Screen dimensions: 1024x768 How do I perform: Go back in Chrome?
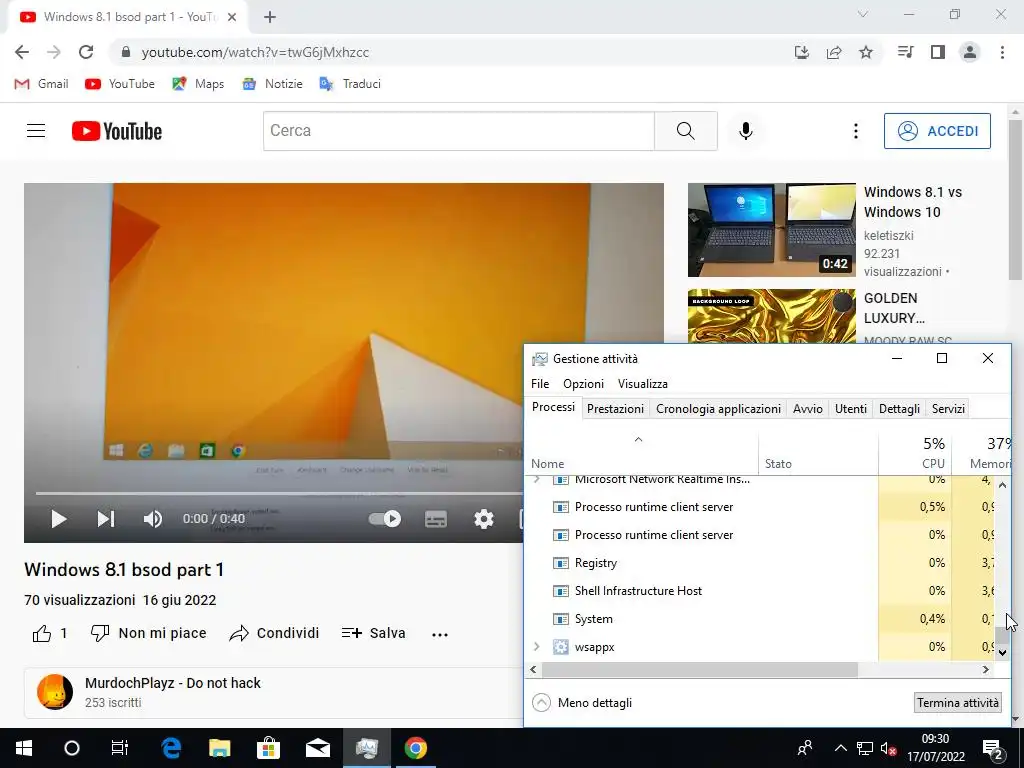click(22, 52)
